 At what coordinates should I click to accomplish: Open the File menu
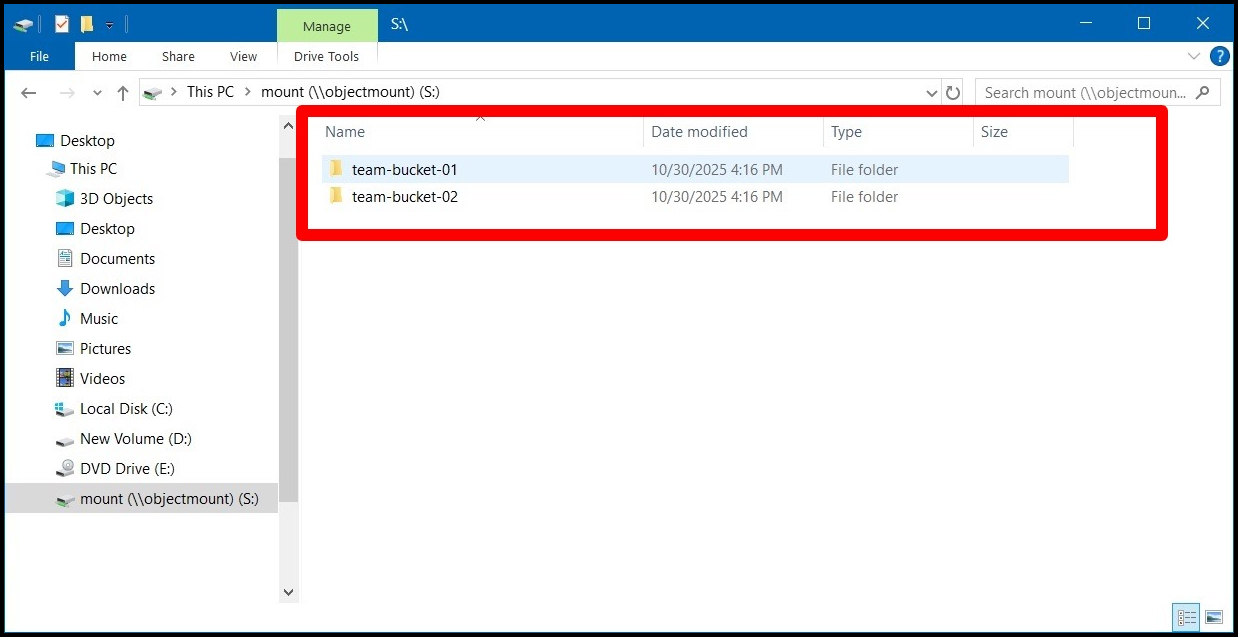pyautogui.click(x=39, y=57)
